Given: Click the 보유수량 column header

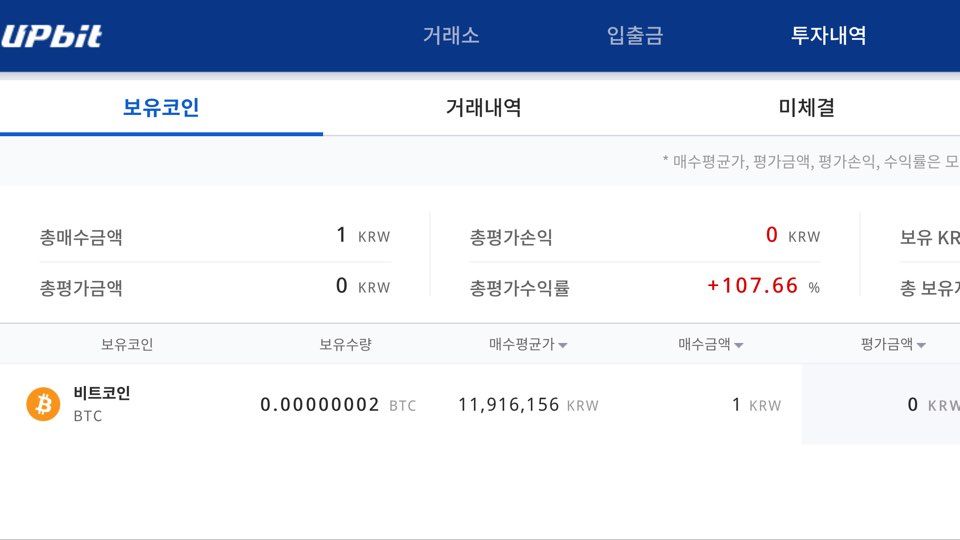Looking at the screenshot, I should pyautogui.click(x=345, y=344).
